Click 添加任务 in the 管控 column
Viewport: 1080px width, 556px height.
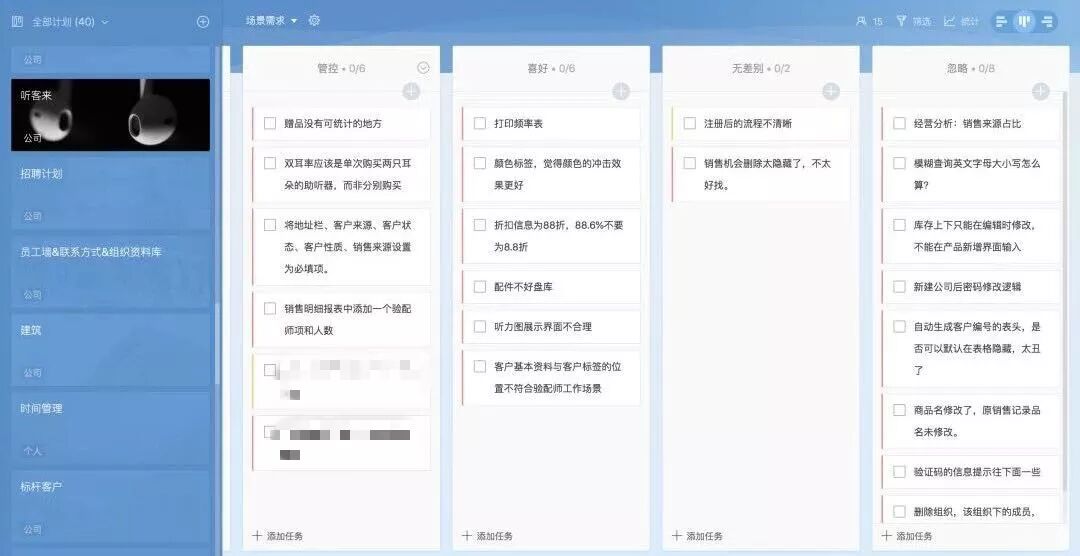tap(278, 535)
